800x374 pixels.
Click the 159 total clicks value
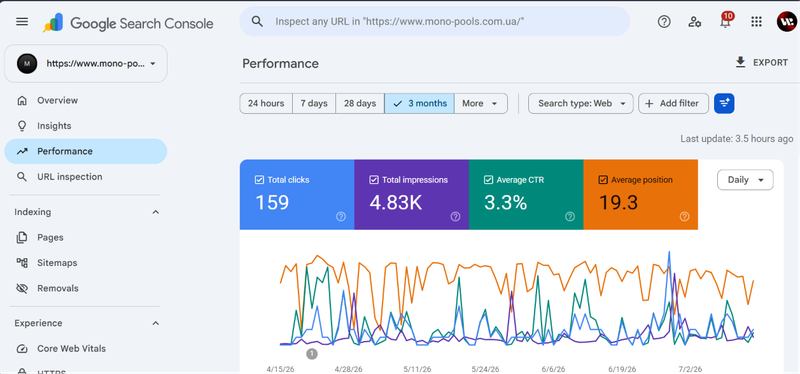click(x=272, y=203)
